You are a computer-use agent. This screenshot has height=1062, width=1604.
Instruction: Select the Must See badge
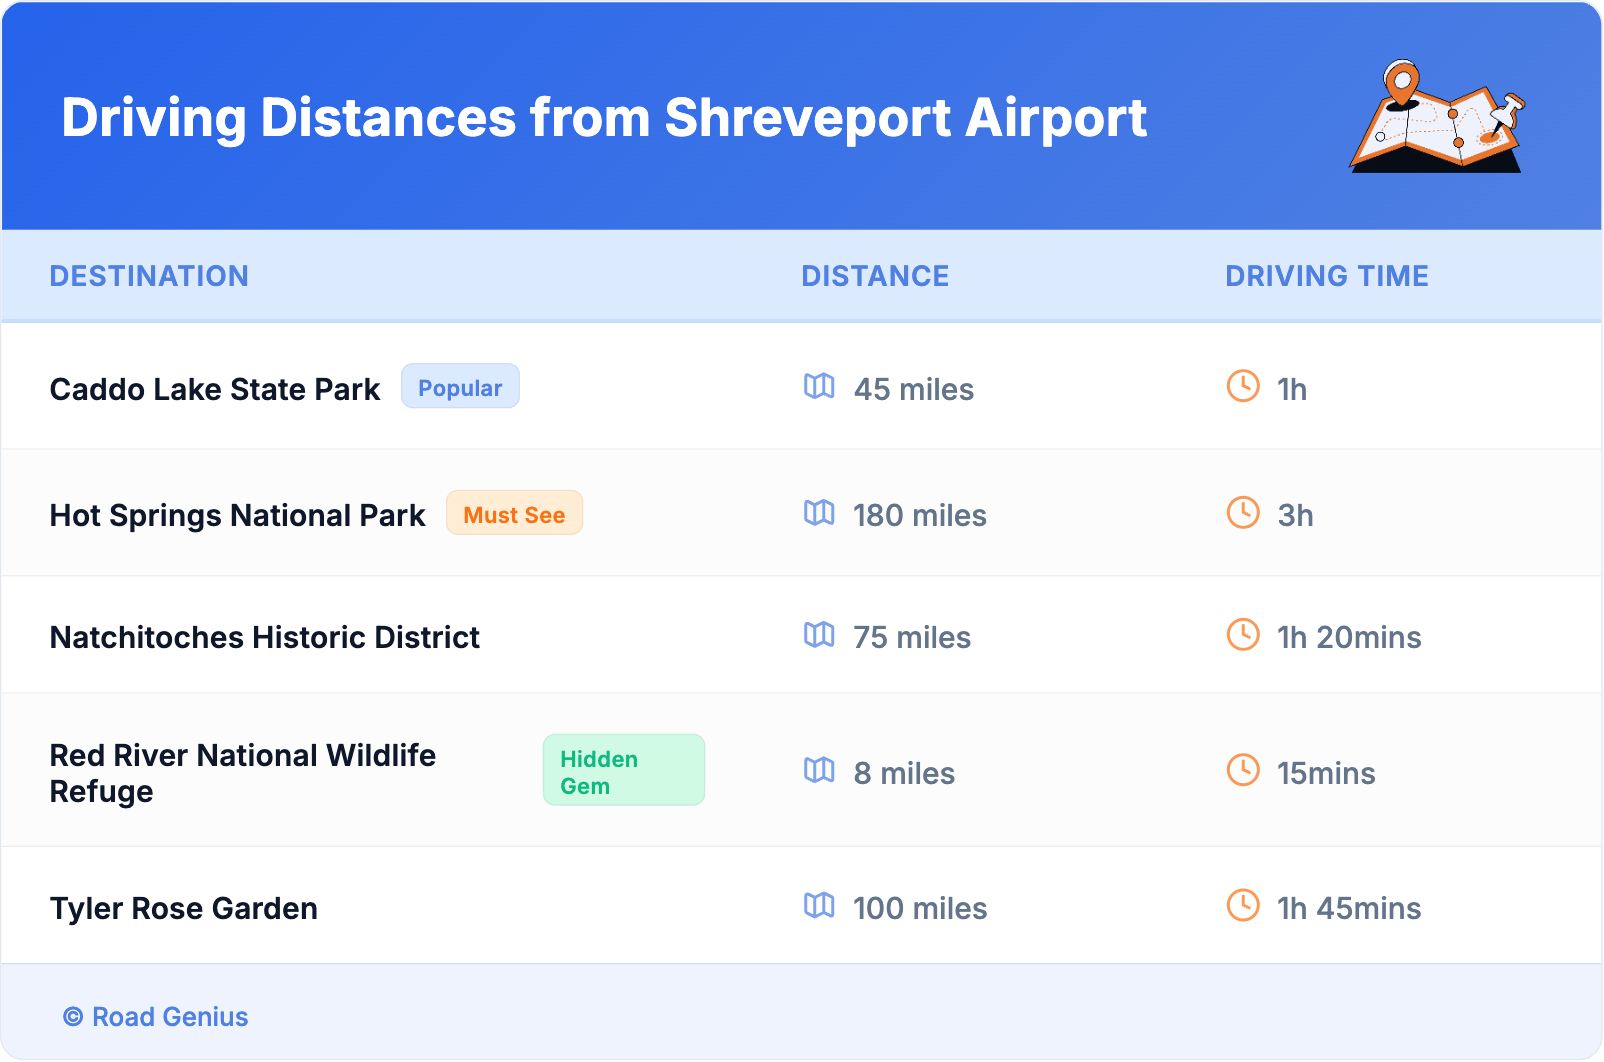[514, 514]
